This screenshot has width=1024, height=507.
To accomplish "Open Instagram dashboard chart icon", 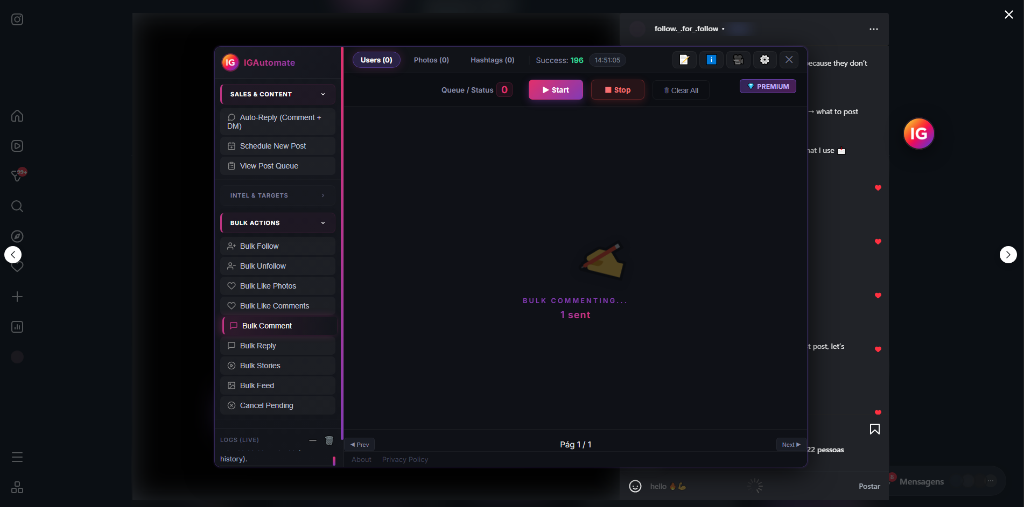I will [x=18, y=327].
